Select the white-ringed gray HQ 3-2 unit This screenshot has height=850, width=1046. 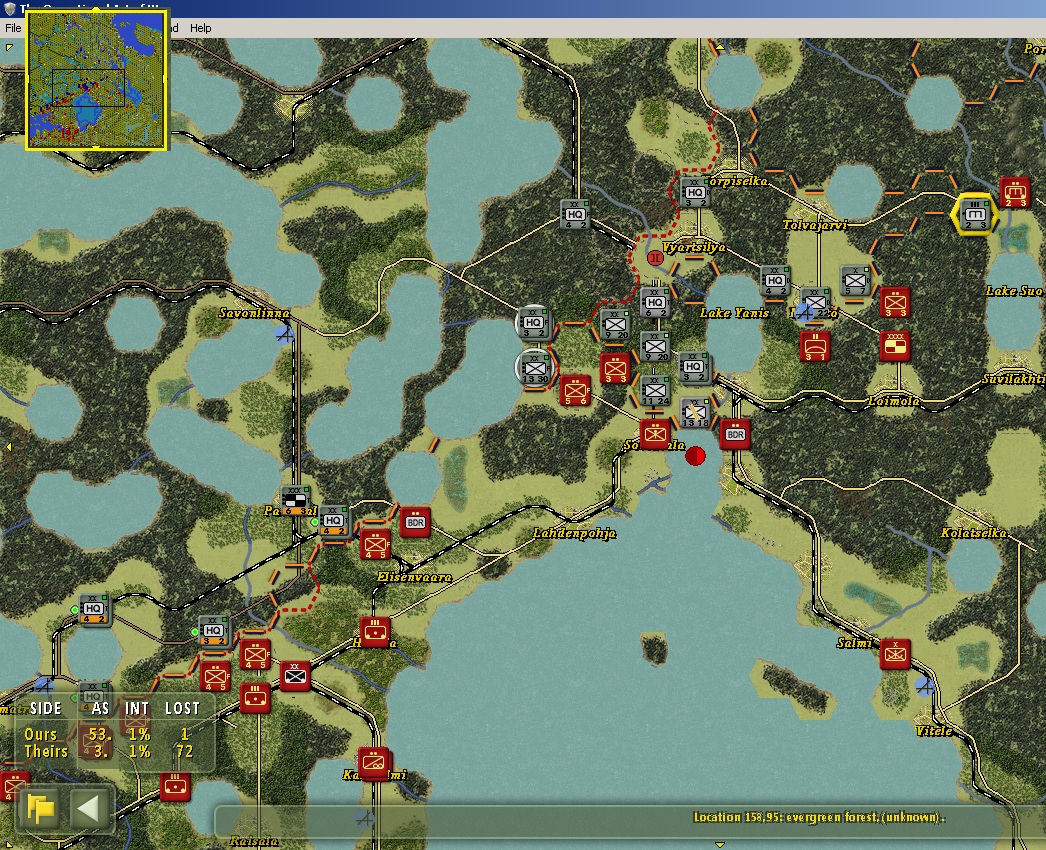pyautogui.click(x=534, y=323)
